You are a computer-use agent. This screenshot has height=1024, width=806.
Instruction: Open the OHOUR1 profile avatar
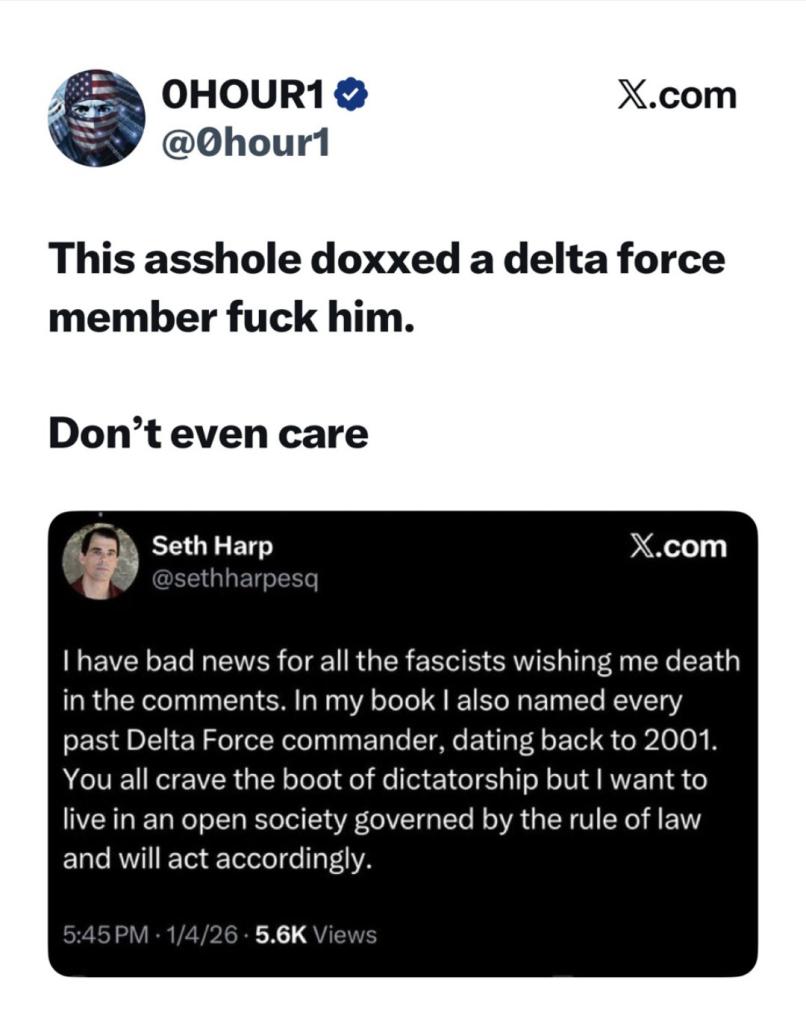pos(96,117)
